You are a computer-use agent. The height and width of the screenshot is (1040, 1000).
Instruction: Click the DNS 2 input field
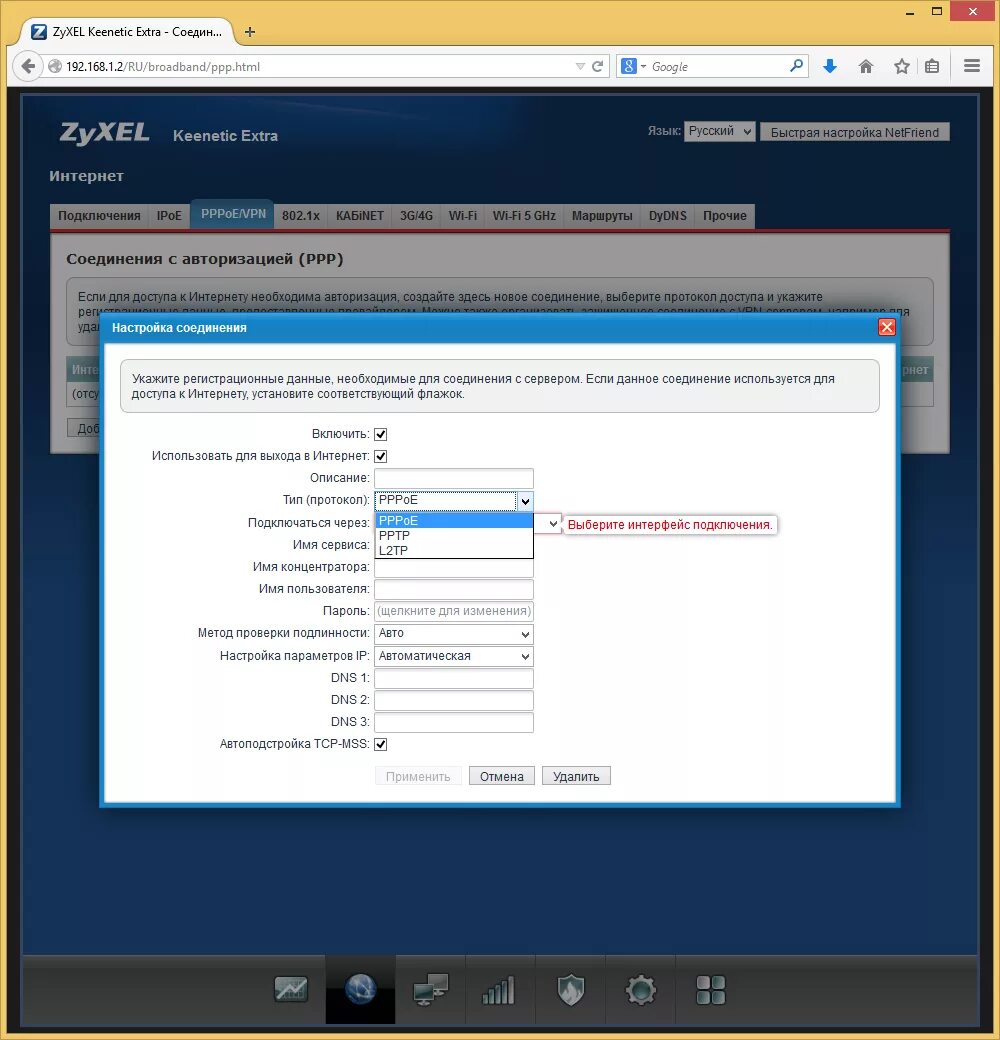pos(454,700)
